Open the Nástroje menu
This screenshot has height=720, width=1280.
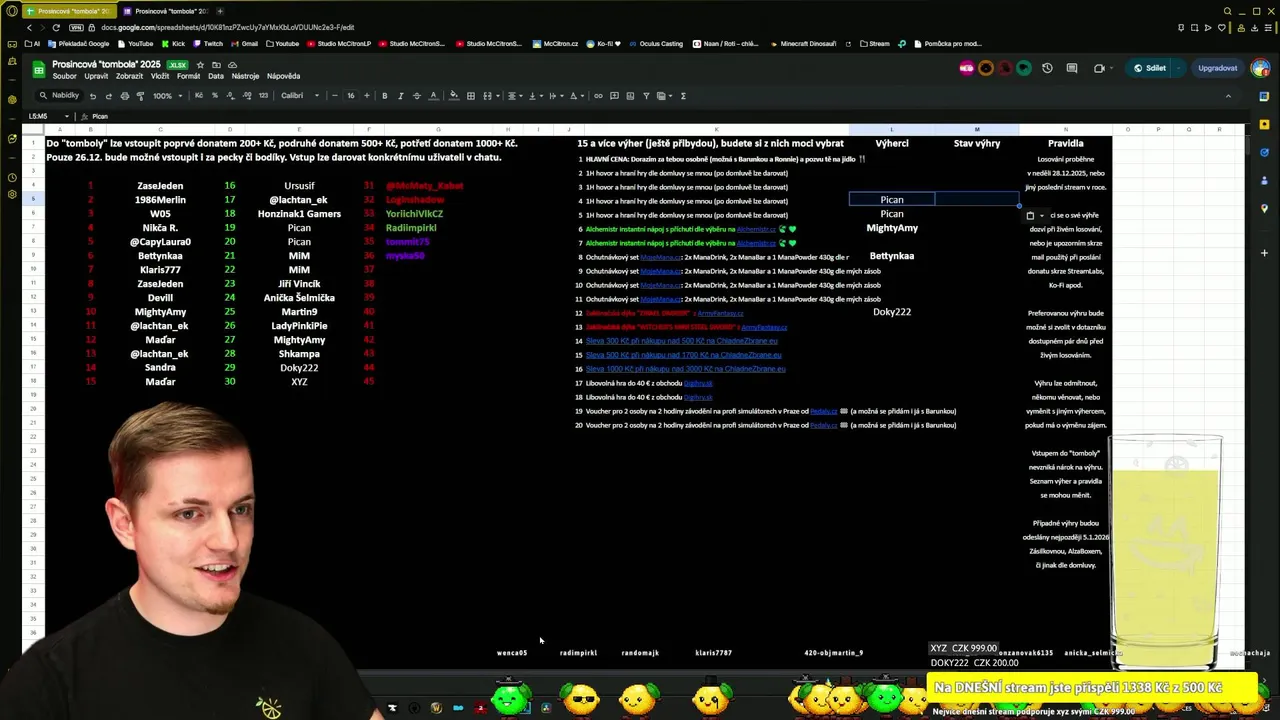pyautogui.click(x=245, y=76)
